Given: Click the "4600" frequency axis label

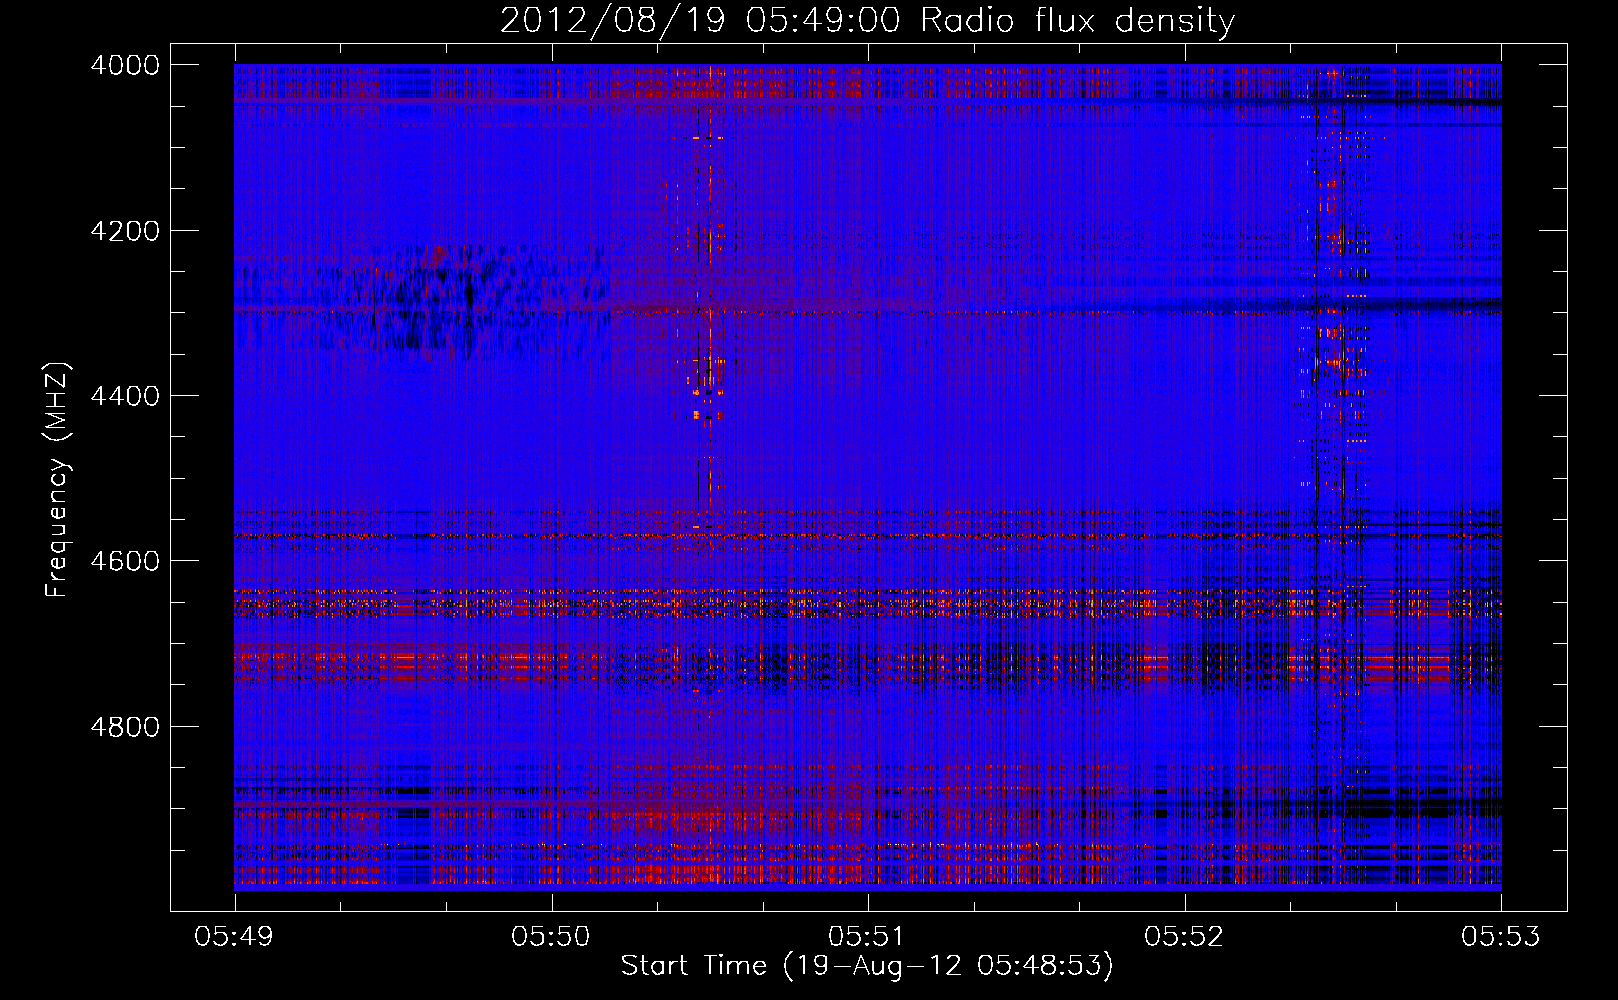Looking at the screenshot, I should pos(125,561).
